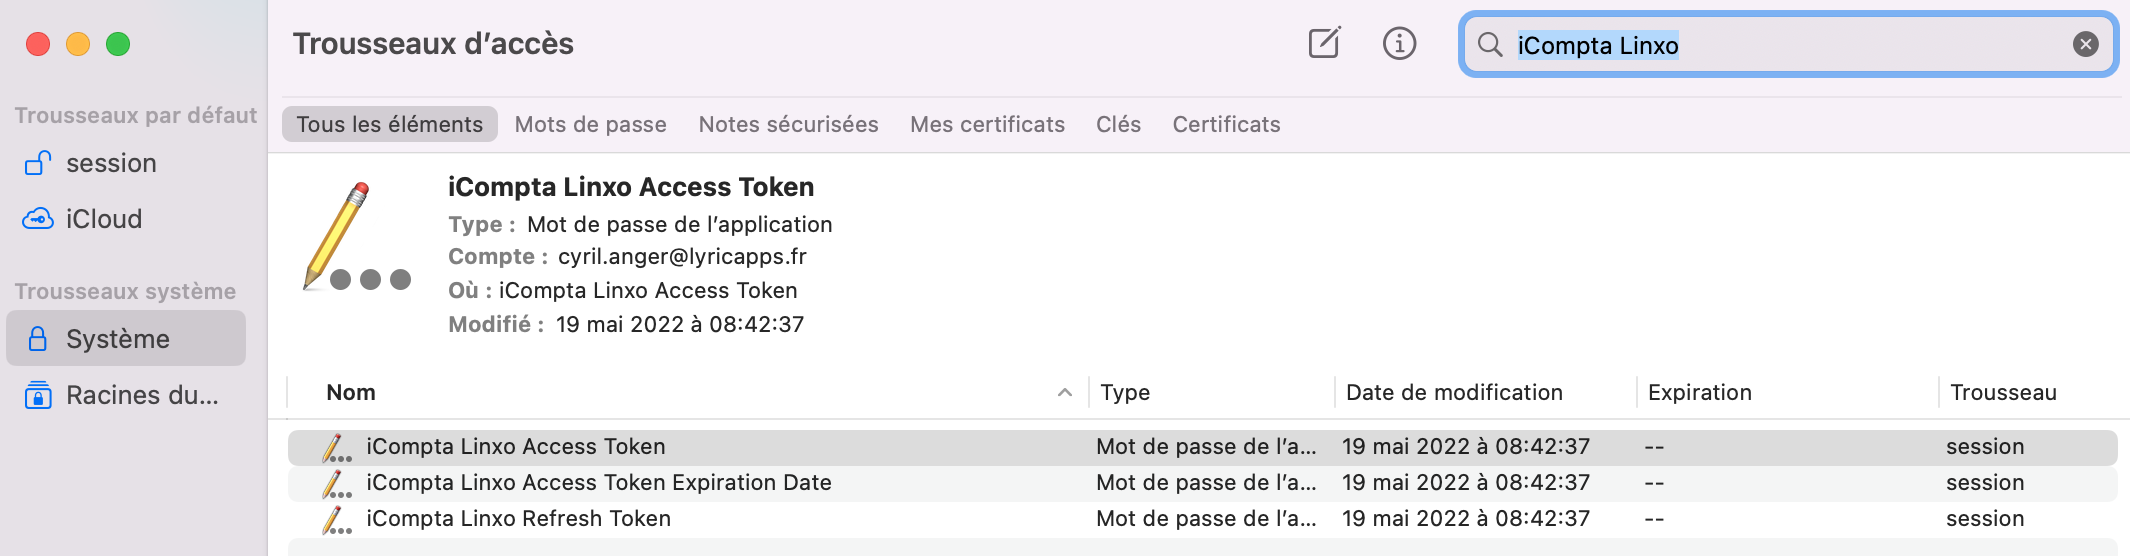Click the account cyril.anger@lyricapps.fr text
The height and width of the screenshot is (556, 2130).
682,256
